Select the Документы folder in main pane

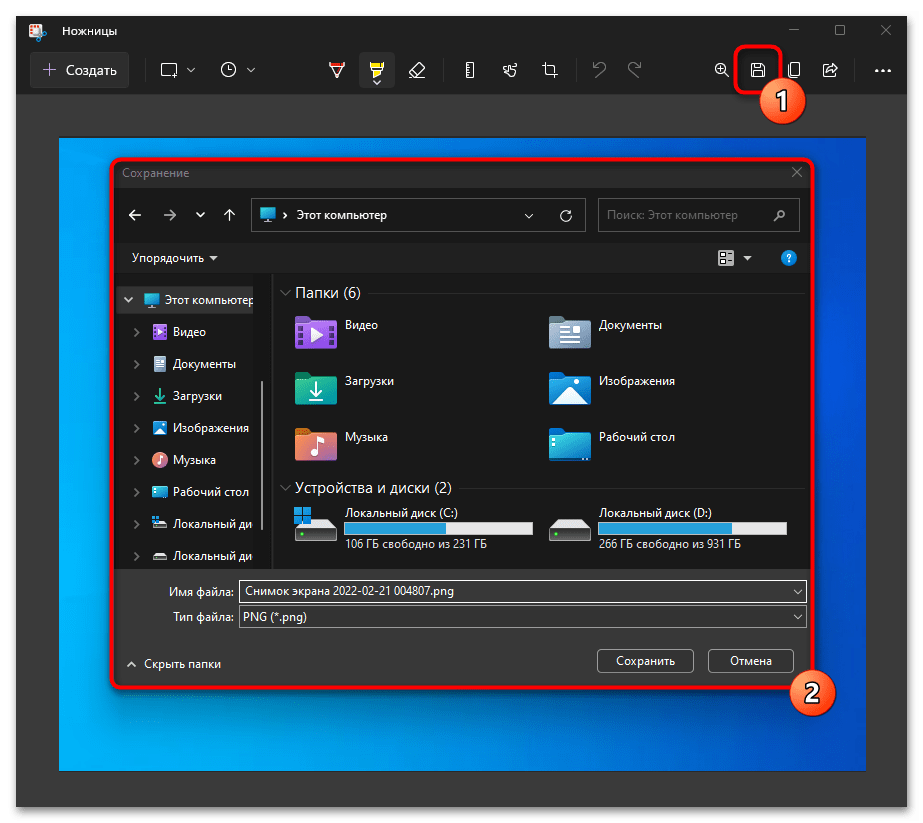coord(605,332)
